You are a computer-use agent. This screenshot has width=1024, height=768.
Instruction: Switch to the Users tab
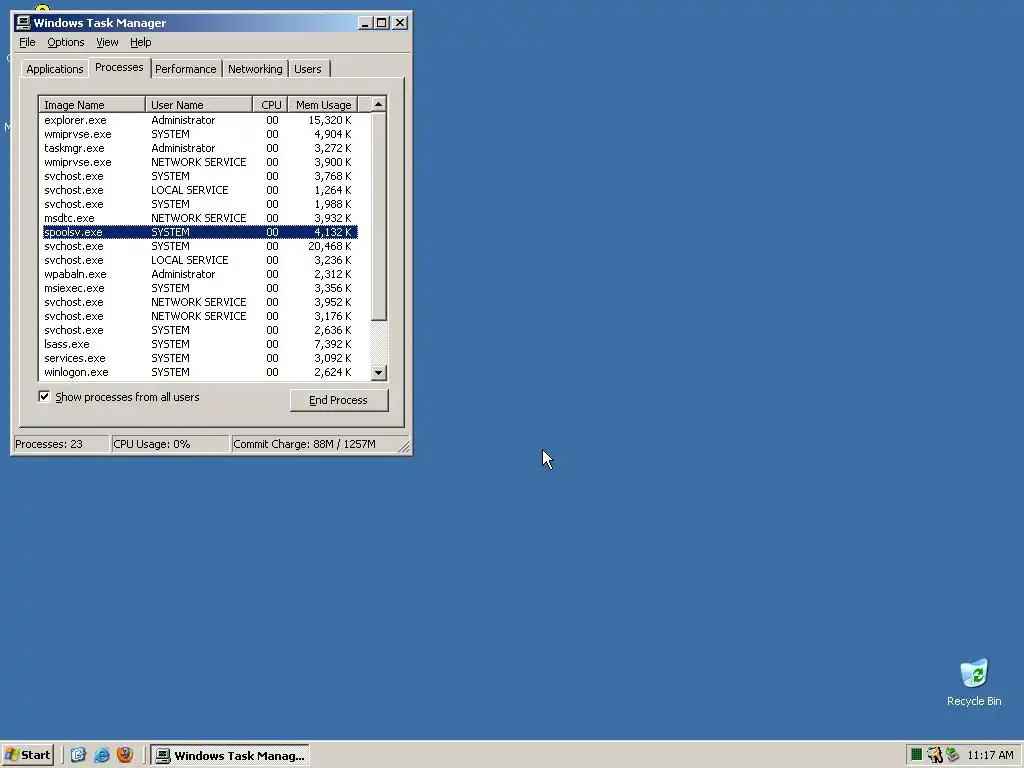pyautogui.click(x=308, y=69)
